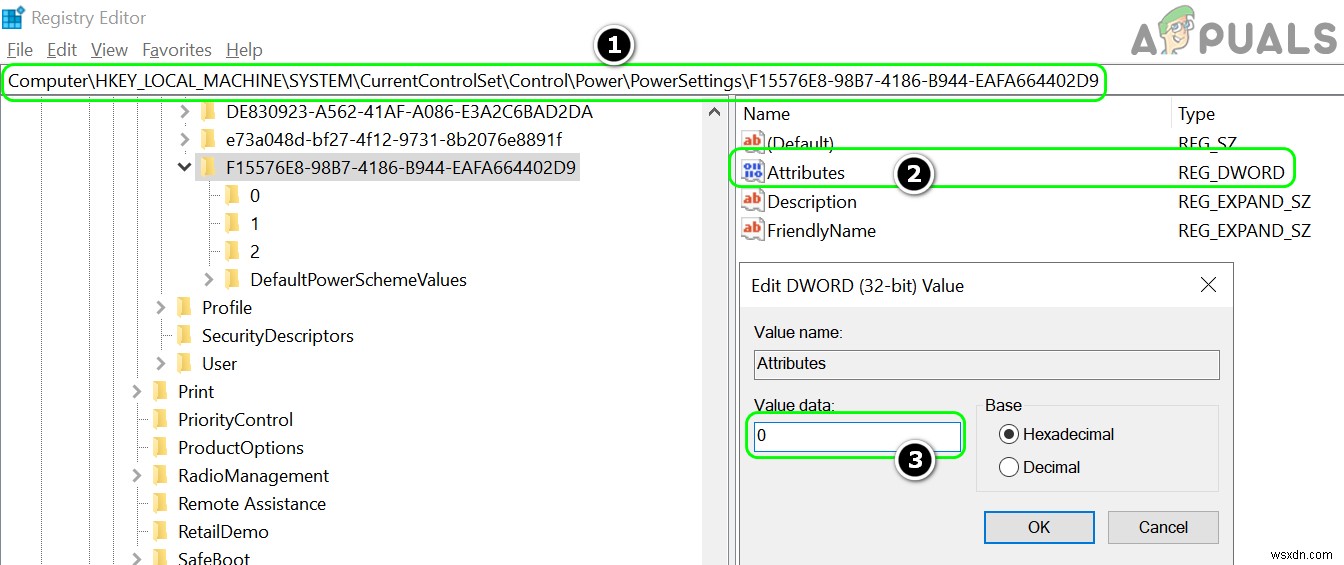
Task: Click the SecurityDescriptors folder icon
Action: [x=184, y=335]
